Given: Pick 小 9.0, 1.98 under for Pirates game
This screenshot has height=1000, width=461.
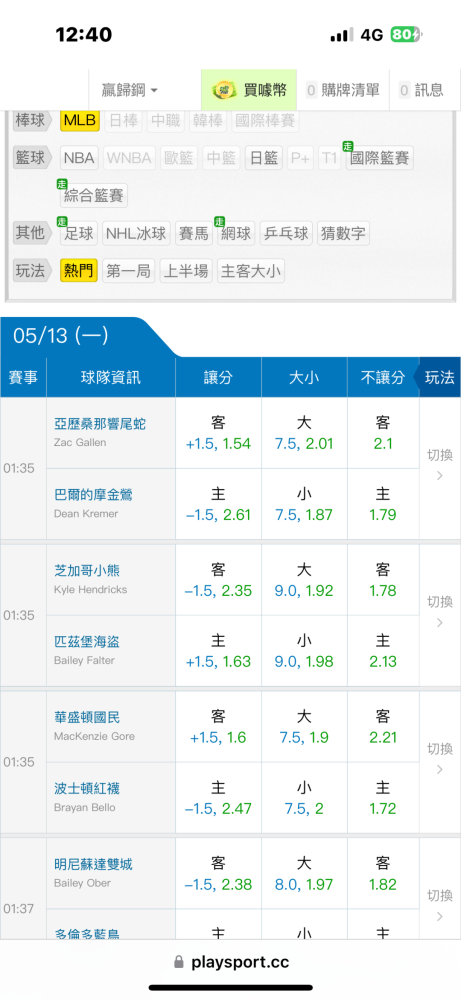Looking at the screenshot, I should (x=304, y=651).
